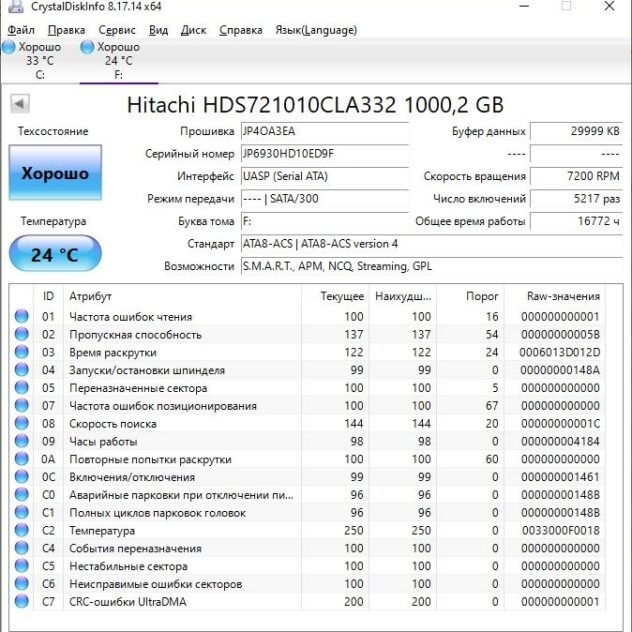
Task: Click the status orb of Переназначенные сектора
Action: point(21,388)
